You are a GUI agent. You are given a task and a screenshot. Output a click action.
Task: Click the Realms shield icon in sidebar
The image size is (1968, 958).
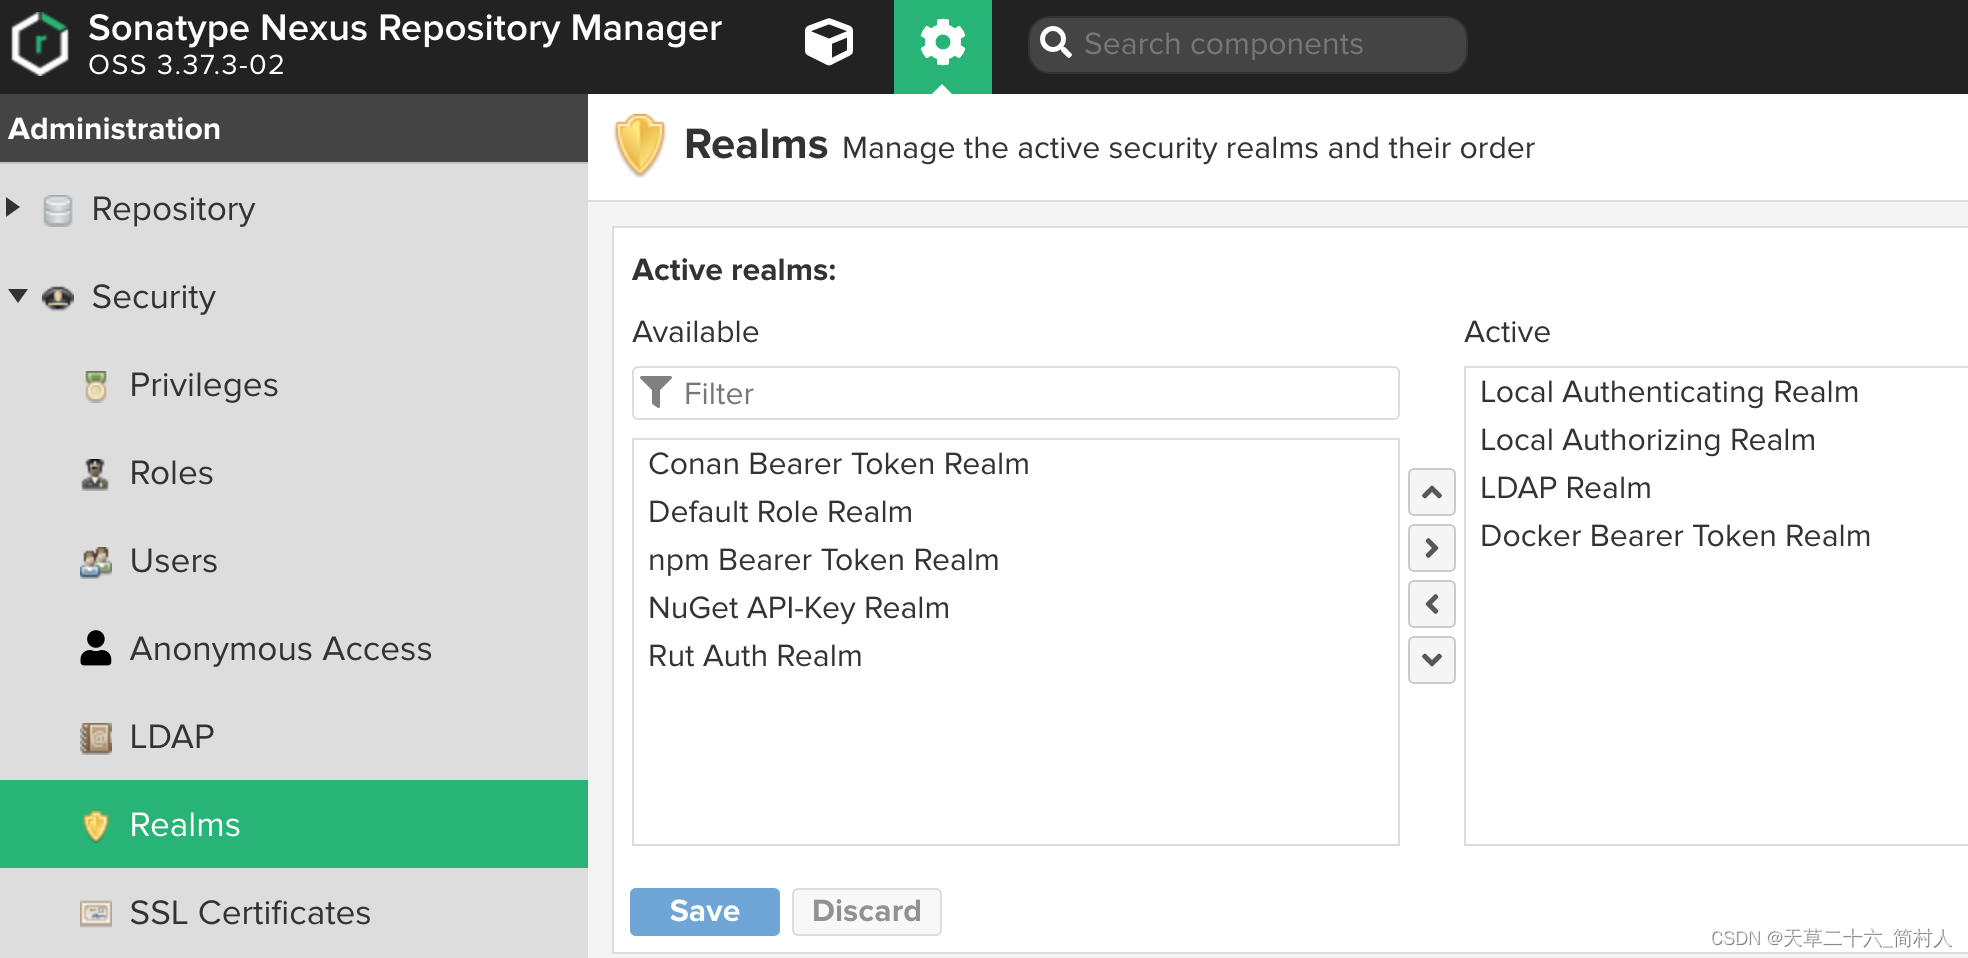tap(95, 824)
